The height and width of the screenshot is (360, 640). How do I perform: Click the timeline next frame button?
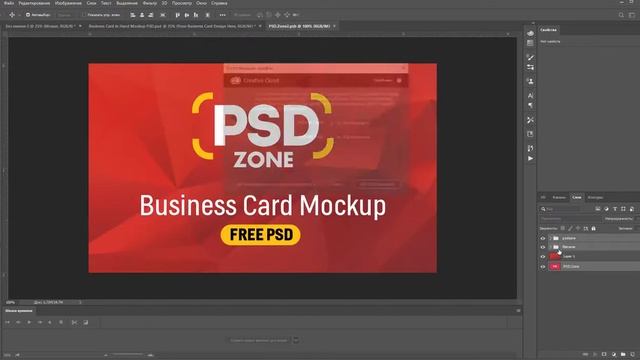tap(40, 322)
